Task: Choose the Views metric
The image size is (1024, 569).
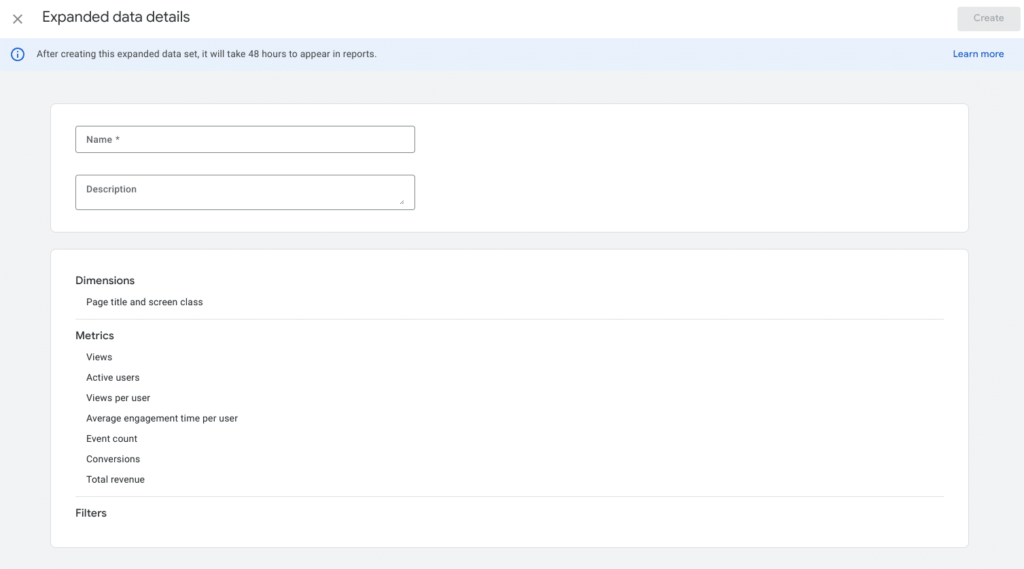Action: (99, 357)
